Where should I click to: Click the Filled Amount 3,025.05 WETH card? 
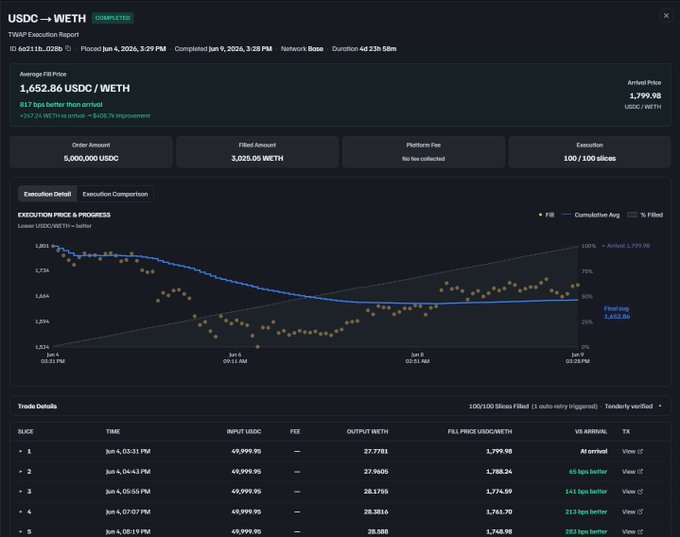click(x=257, y=152)
